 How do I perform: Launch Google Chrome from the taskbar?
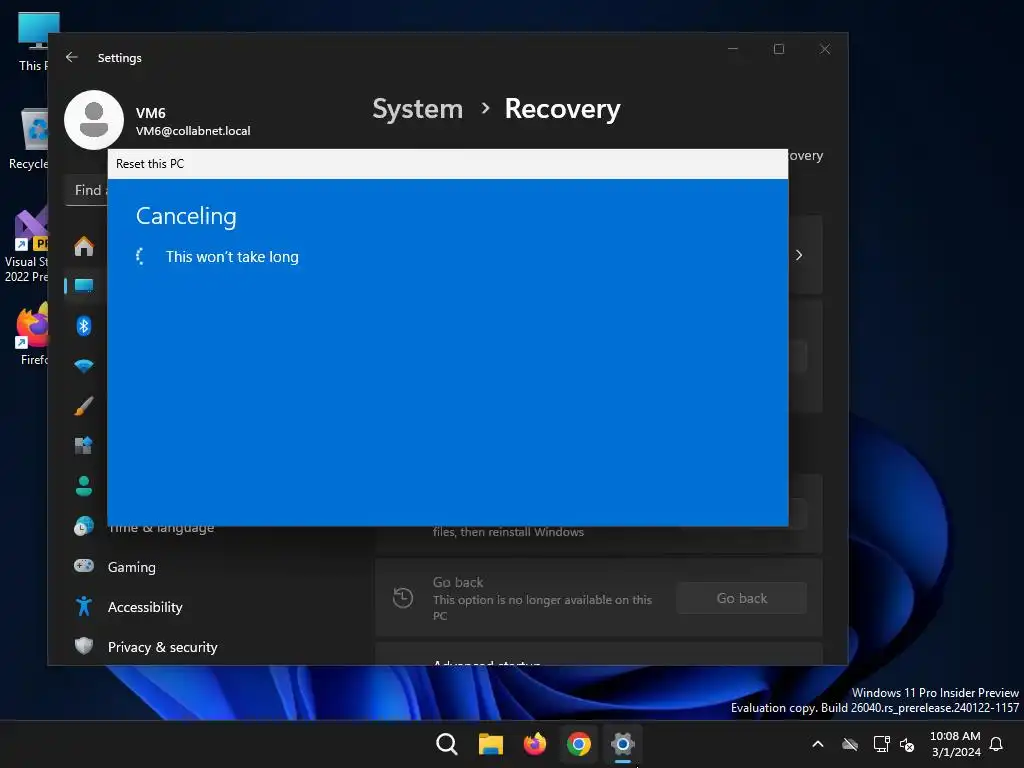(x=579, y=744)
